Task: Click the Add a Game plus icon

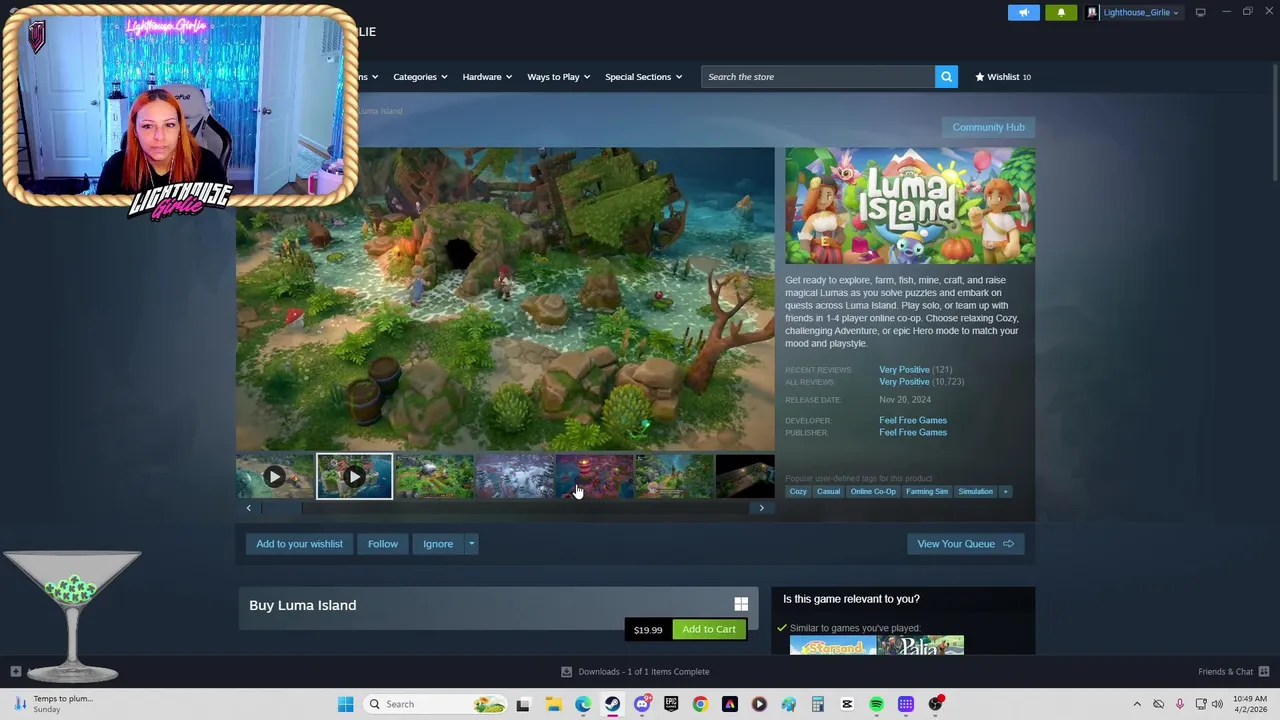Action: click(x=15, y=671)
